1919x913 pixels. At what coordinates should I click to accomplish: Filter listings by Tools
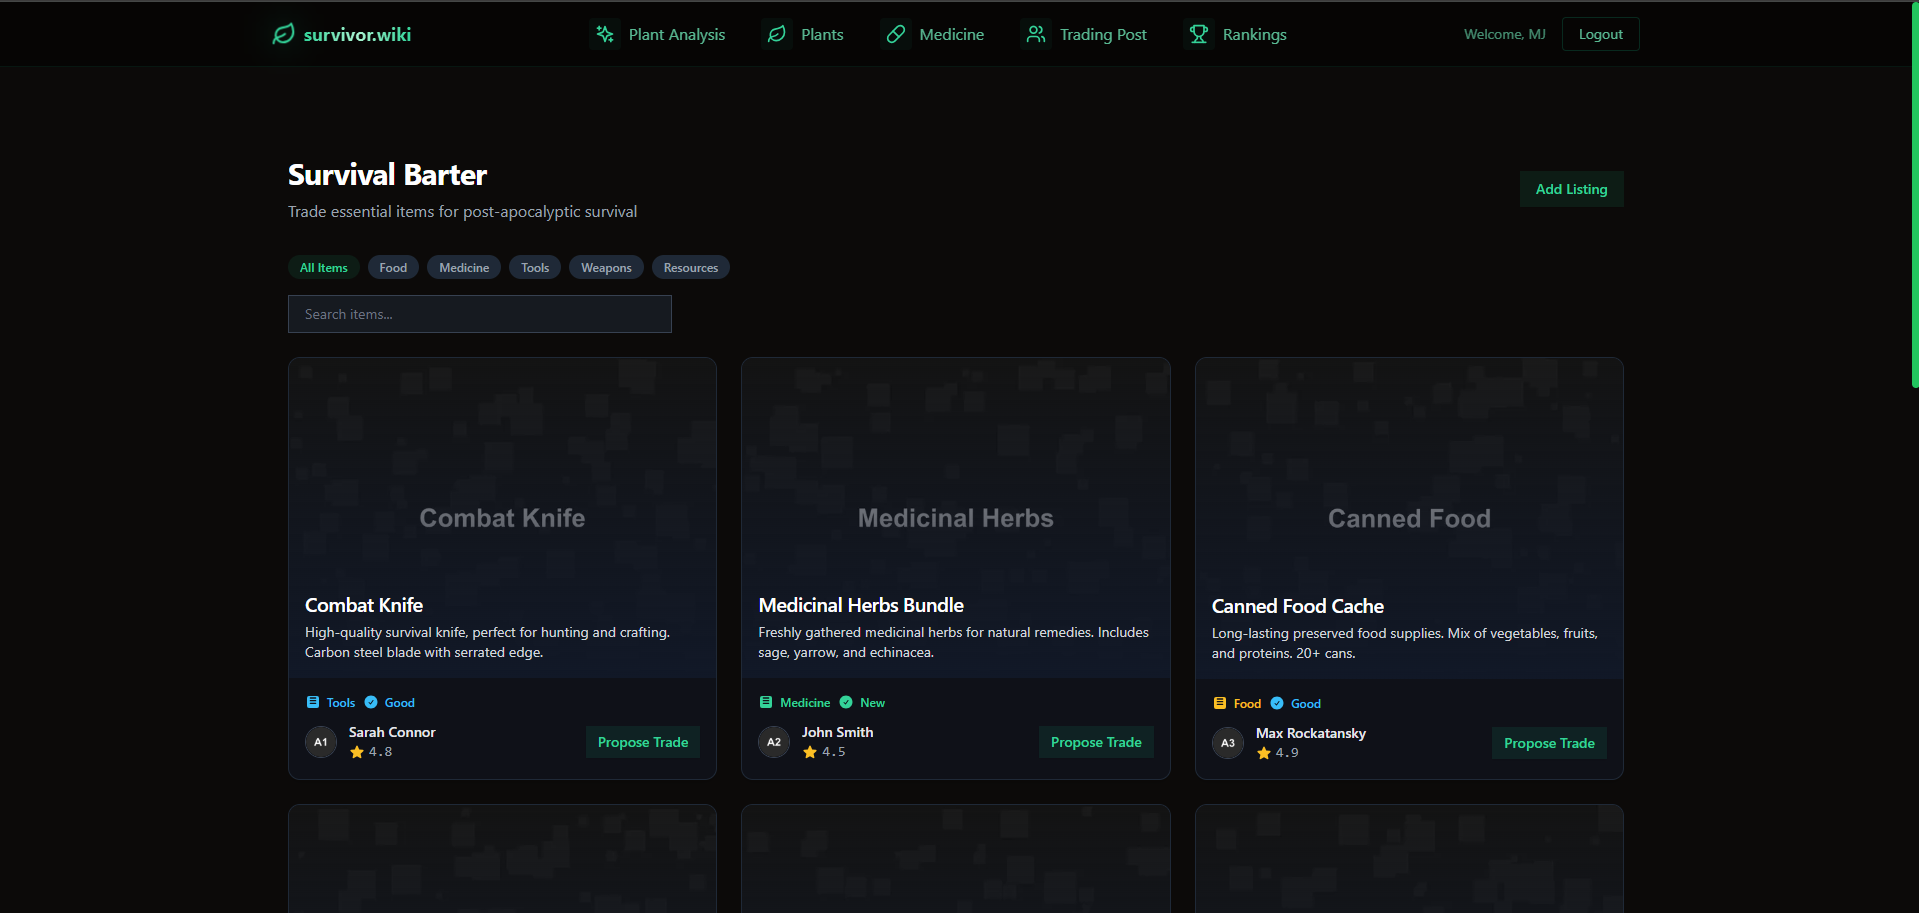[535, 267]
